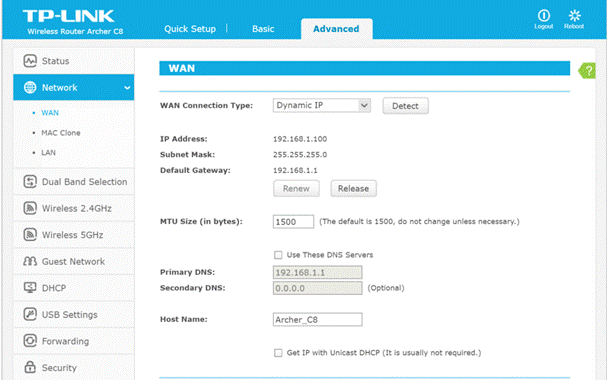Open help via green question mark icon
607x380 pixels.
coord(587,71)
